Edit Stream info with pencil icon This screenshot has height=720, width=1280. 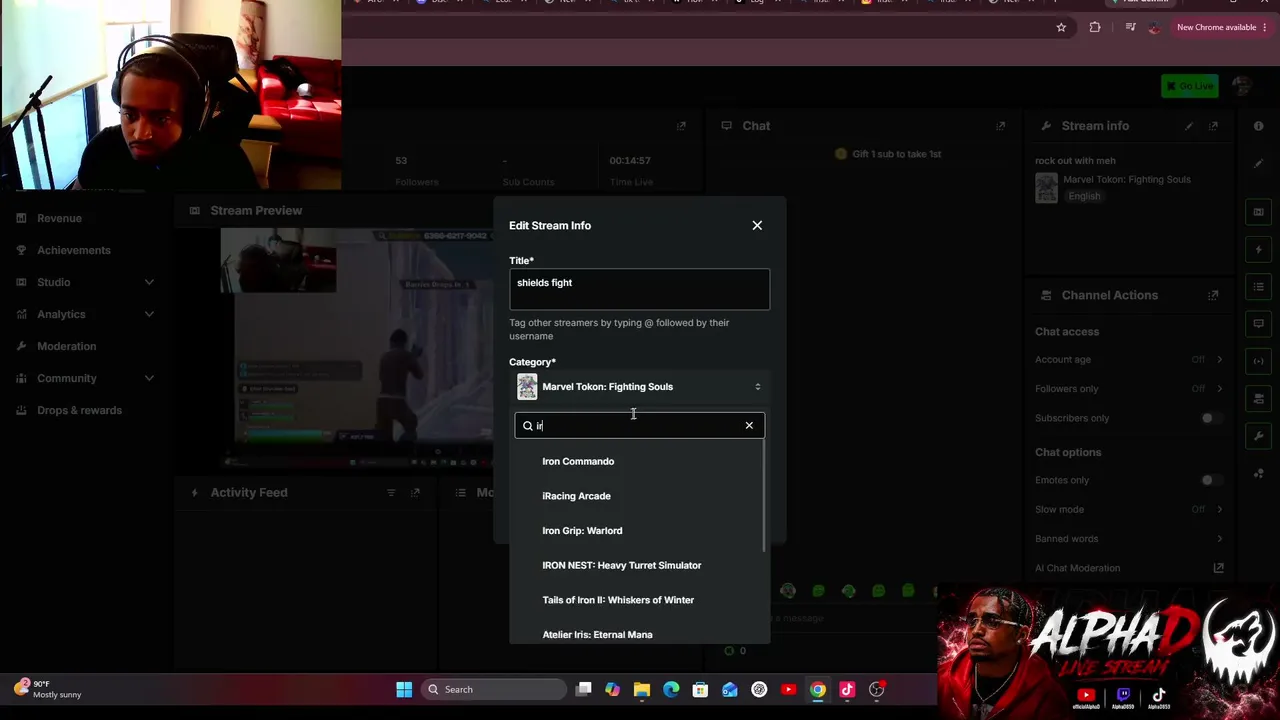[1189, 126]
